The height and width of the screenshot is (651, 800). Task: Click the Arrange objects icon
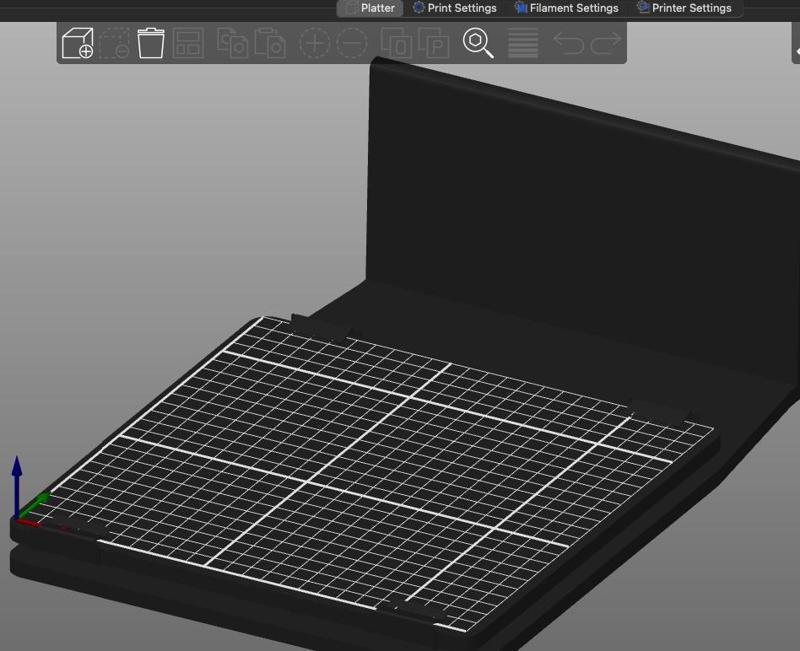(x=189, y=43)
